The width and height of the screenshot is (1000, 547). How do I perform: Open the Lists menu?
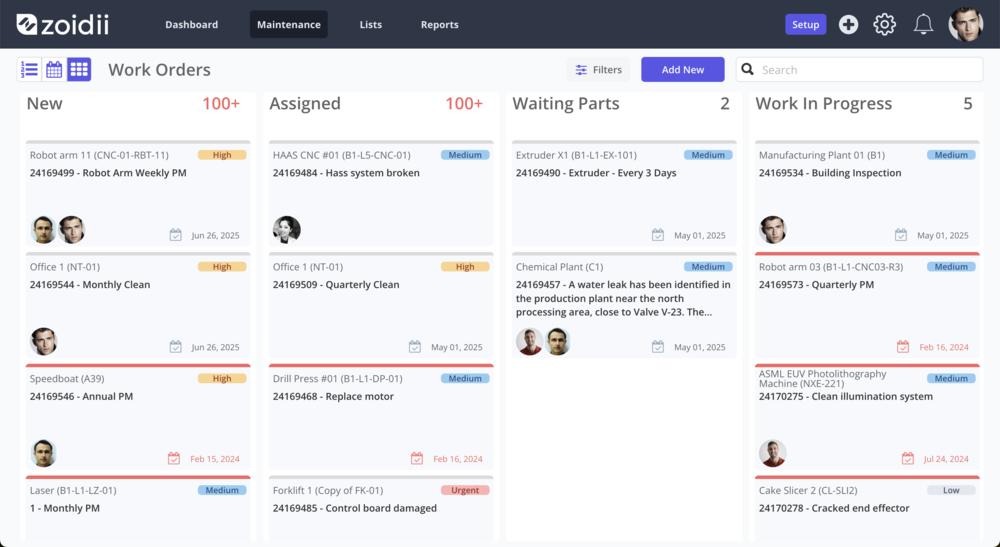[371, 24]
